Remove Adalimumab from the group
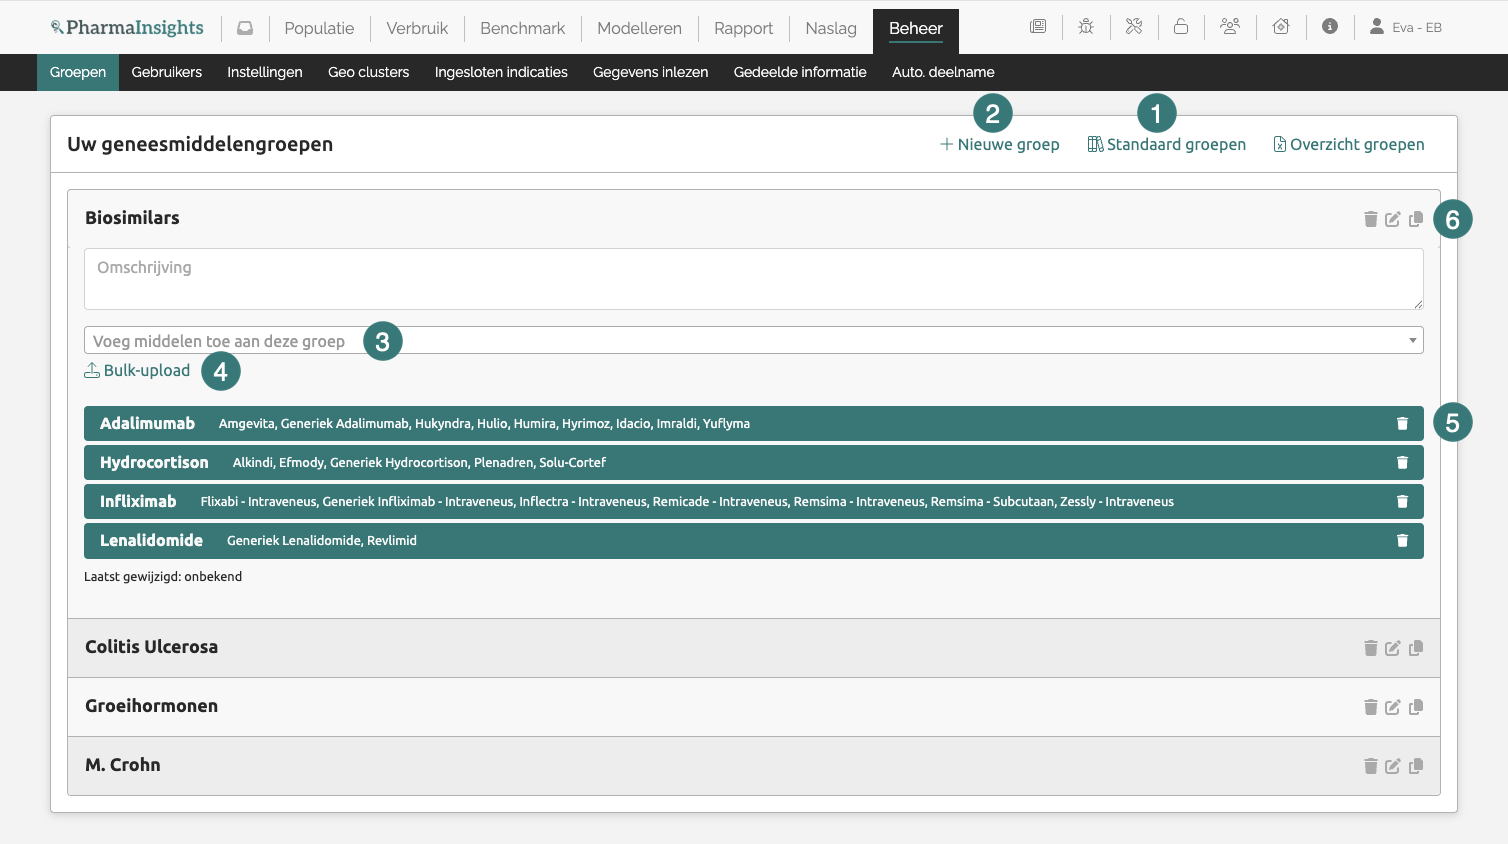The width and height of the screenshot is (1508, 844). tap(1402, 424)
